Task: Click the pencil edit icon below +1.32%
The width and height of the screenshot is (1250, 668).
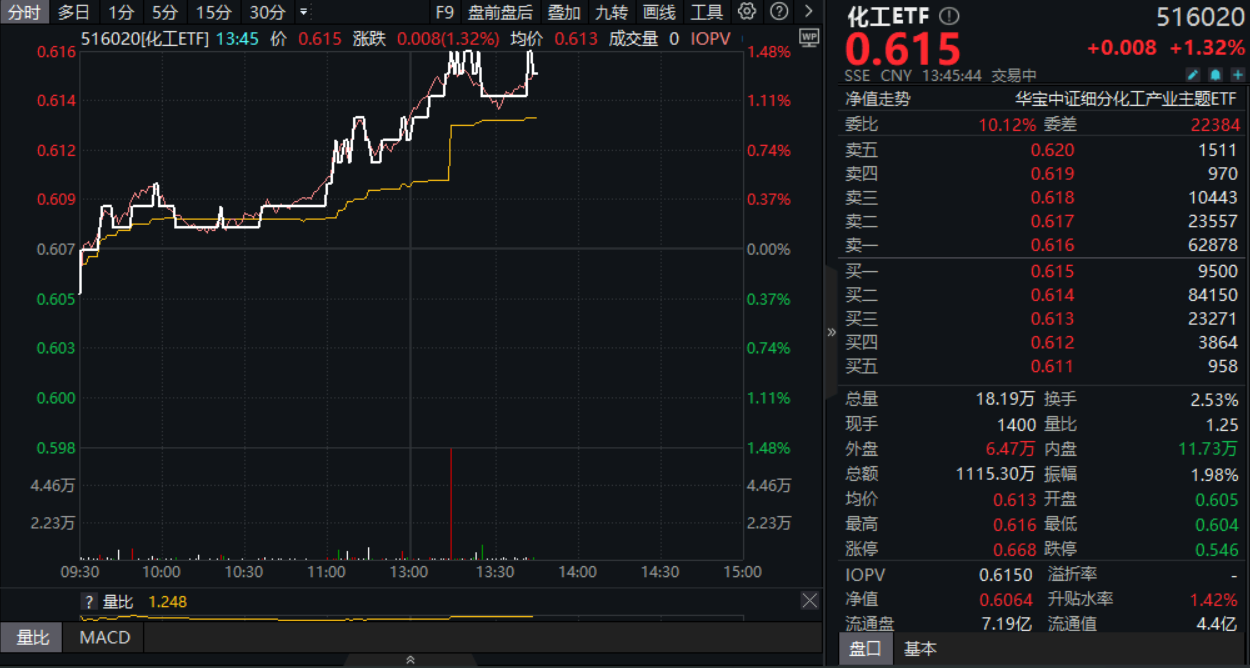Action: tap(1193, 73)
